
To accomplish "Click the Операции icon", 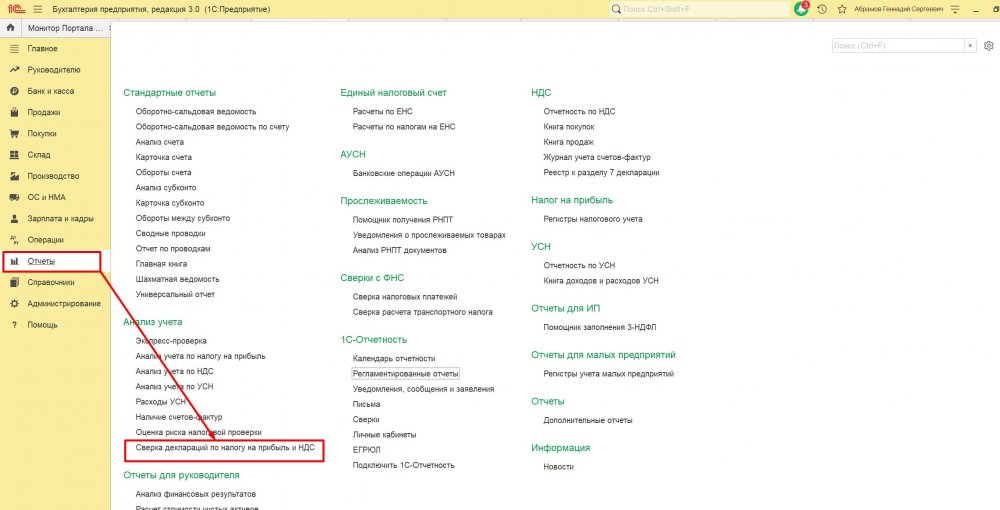I will tap(14, 240).
